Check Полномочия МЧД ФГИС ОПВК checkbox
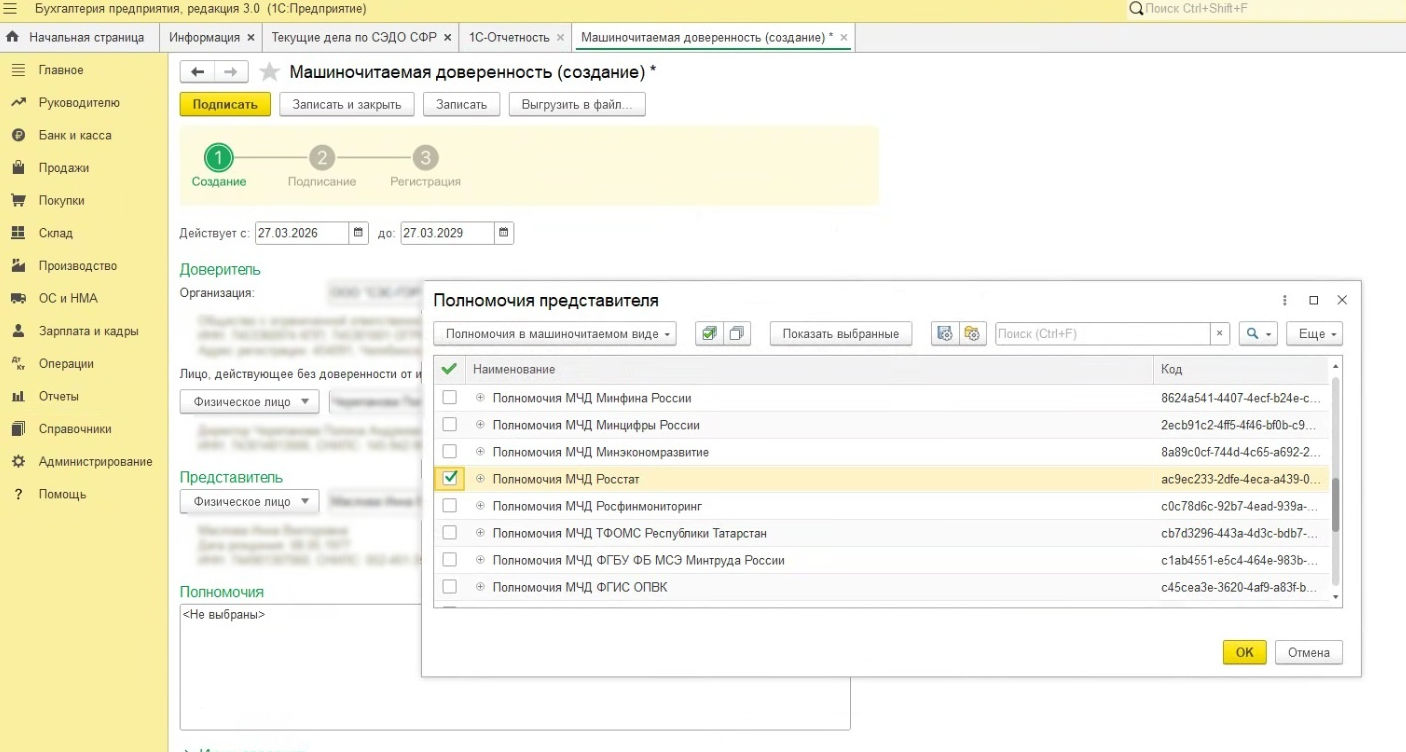1406x752 pixels. (450, 587)
